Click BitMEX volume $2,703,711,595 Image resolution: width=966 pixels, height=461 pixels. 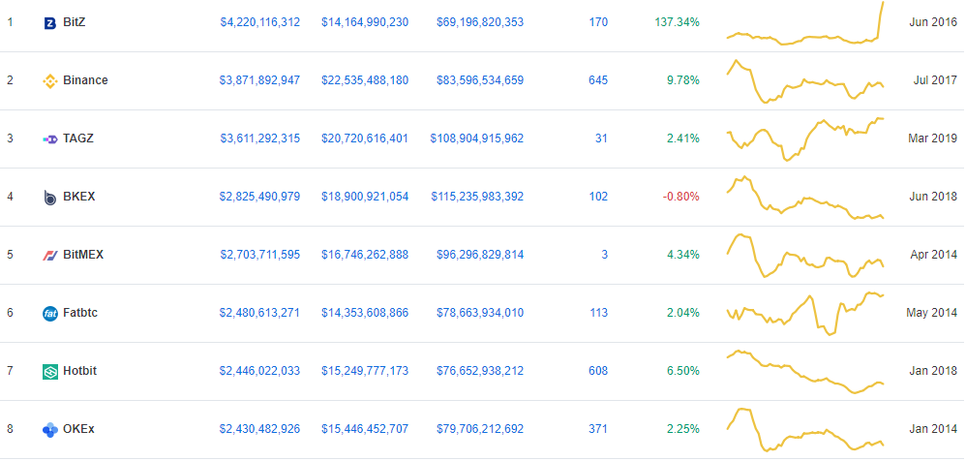(x=259, y=255)
